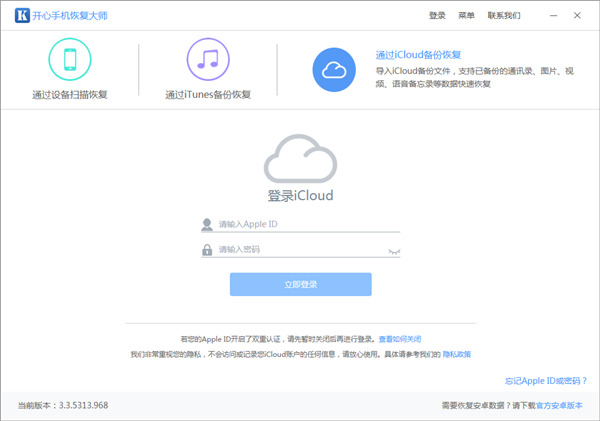The height and width of the screenshot is (421, 600).
Task: Click the 立即登录 button
Action: (x=301, y=284)
